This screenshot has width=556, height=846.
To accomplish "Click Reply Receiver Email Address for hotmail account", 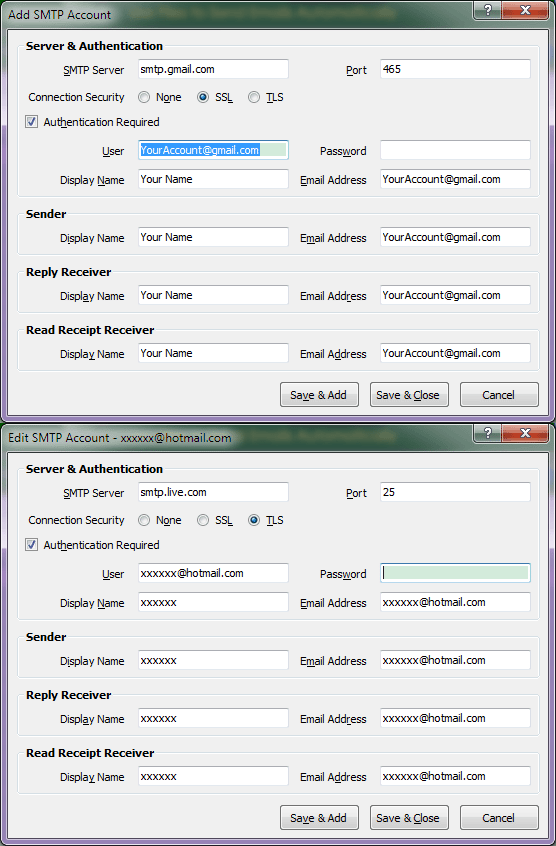I will (x=455, y=718).
